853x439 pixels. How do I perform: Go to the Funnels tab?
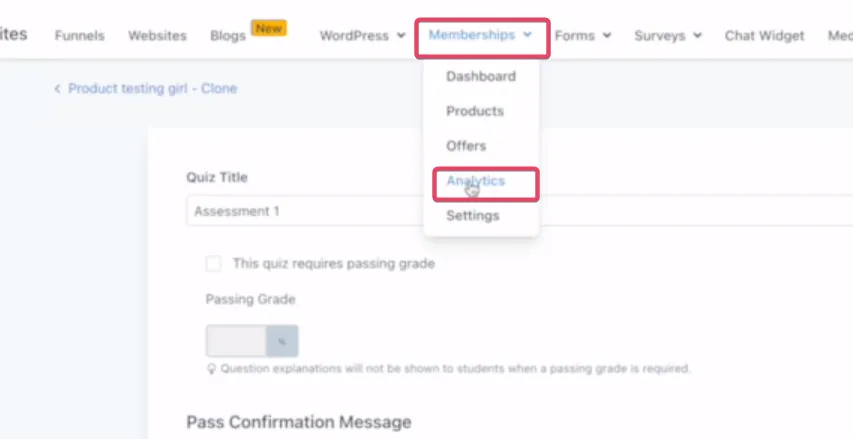click(x=79, y=36)
